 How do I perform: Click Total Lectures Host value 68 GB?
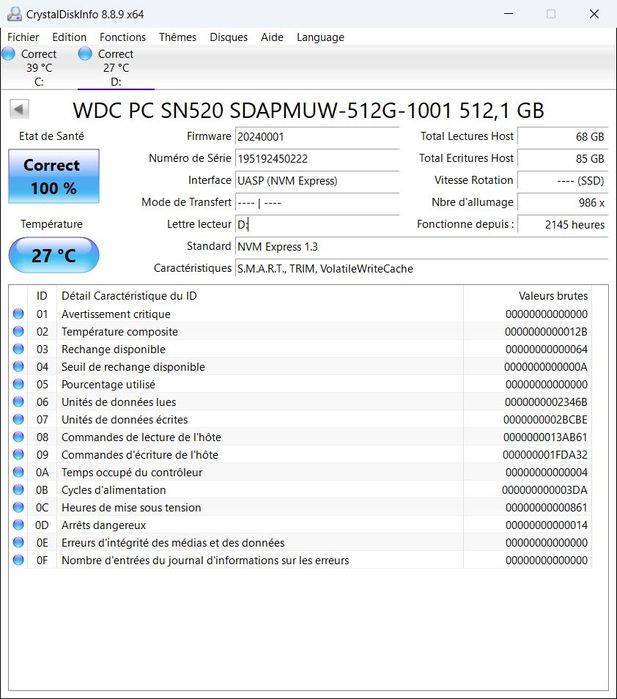[x=562, y=136]
